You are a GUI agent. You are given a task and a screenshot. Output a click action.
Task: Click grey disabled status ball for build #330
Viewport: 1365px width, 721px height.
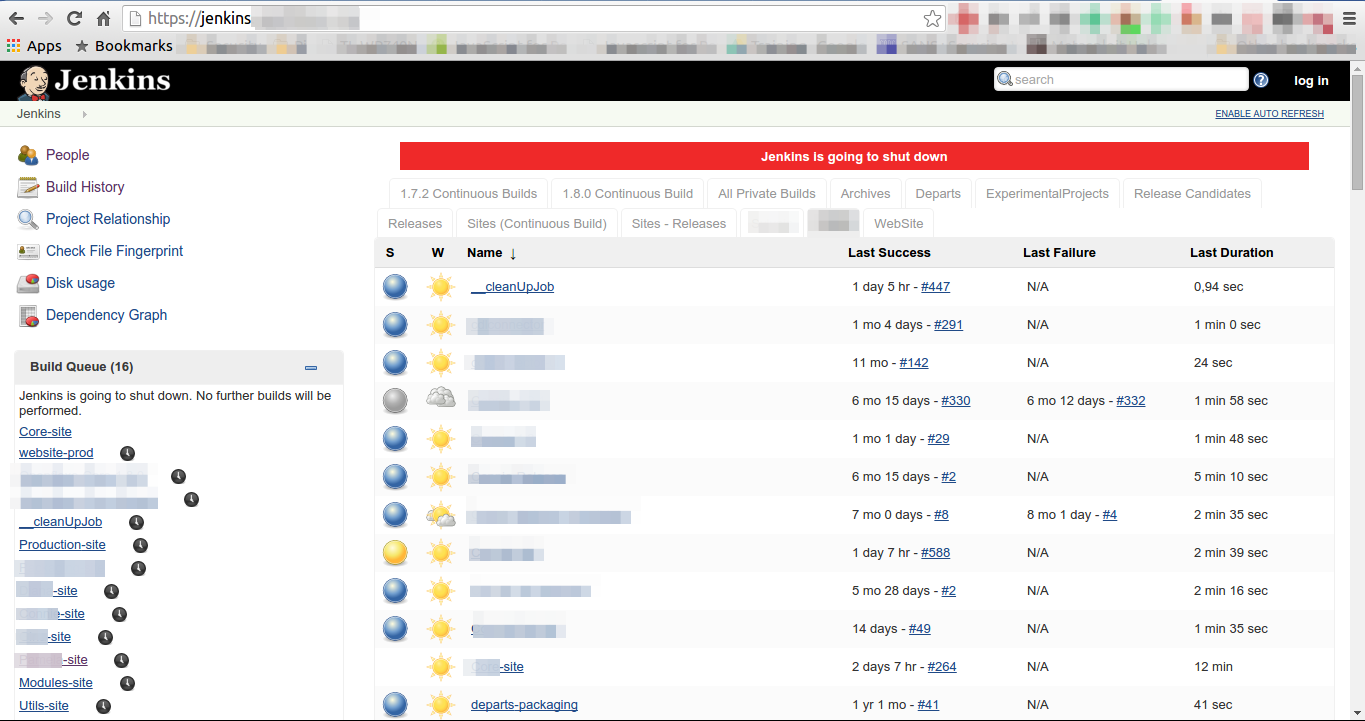click(395, 401)
